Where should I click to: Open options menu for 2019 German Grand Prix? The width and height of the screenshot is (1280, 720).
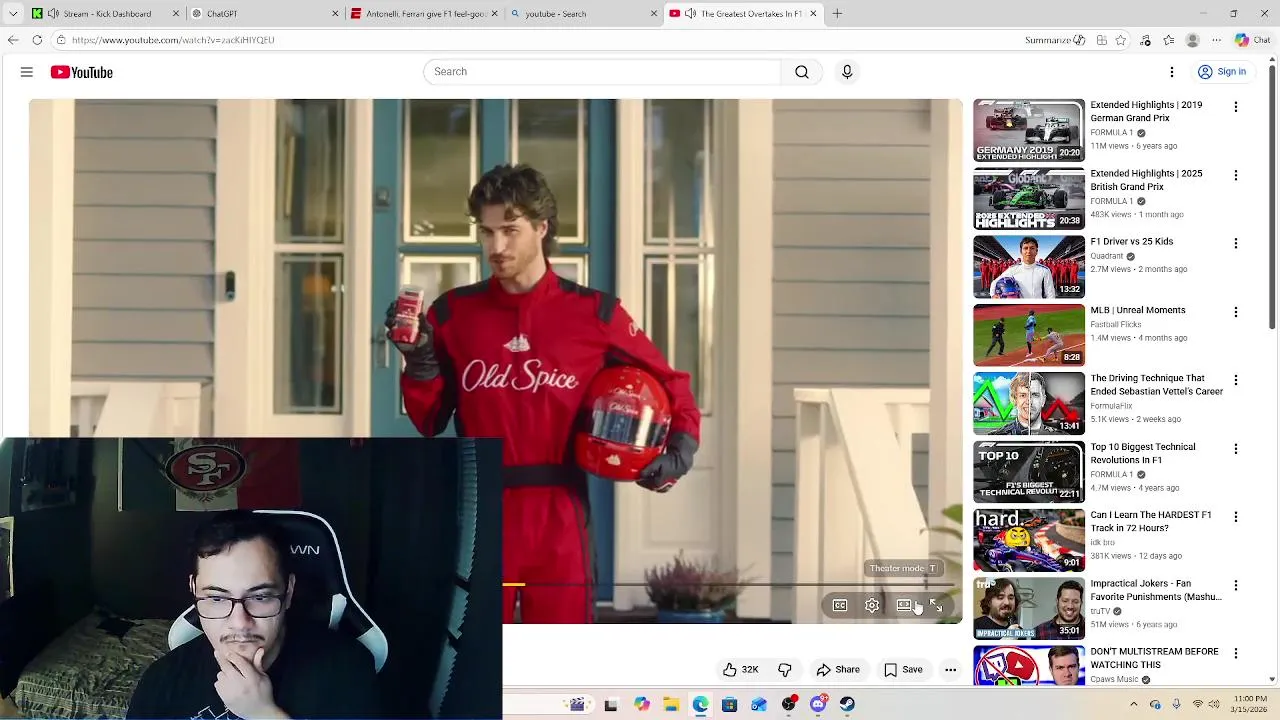pyautogui.click(x=1236, y=107)
